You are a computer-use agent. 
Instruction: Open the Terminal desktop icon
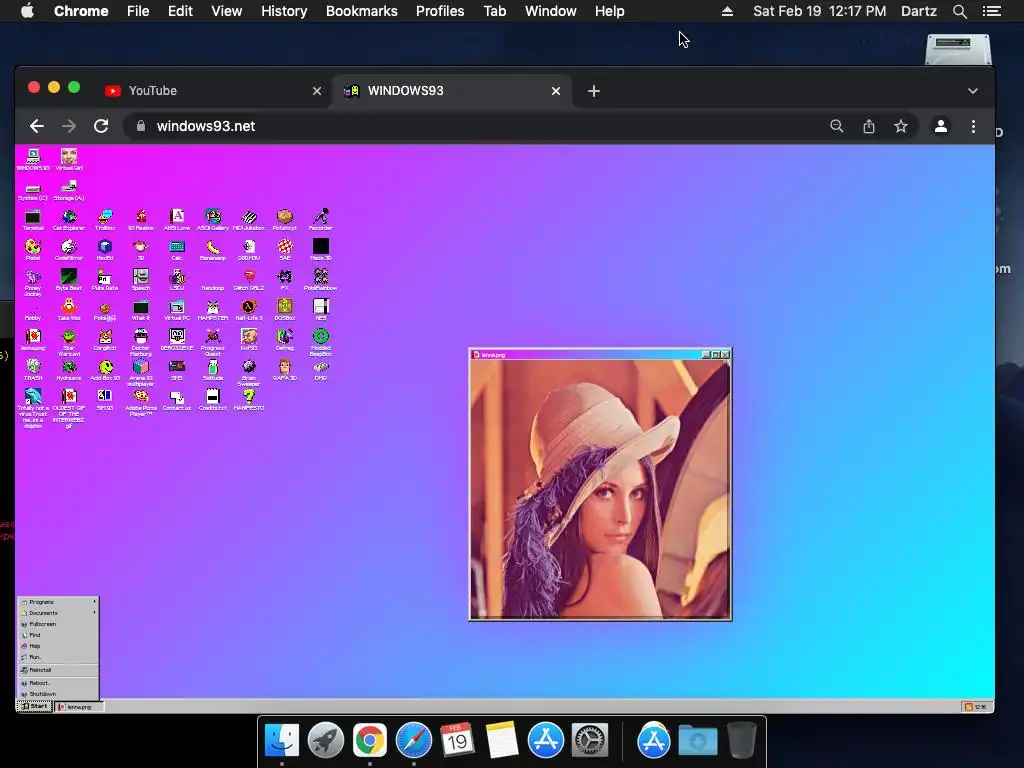(33, 219)
